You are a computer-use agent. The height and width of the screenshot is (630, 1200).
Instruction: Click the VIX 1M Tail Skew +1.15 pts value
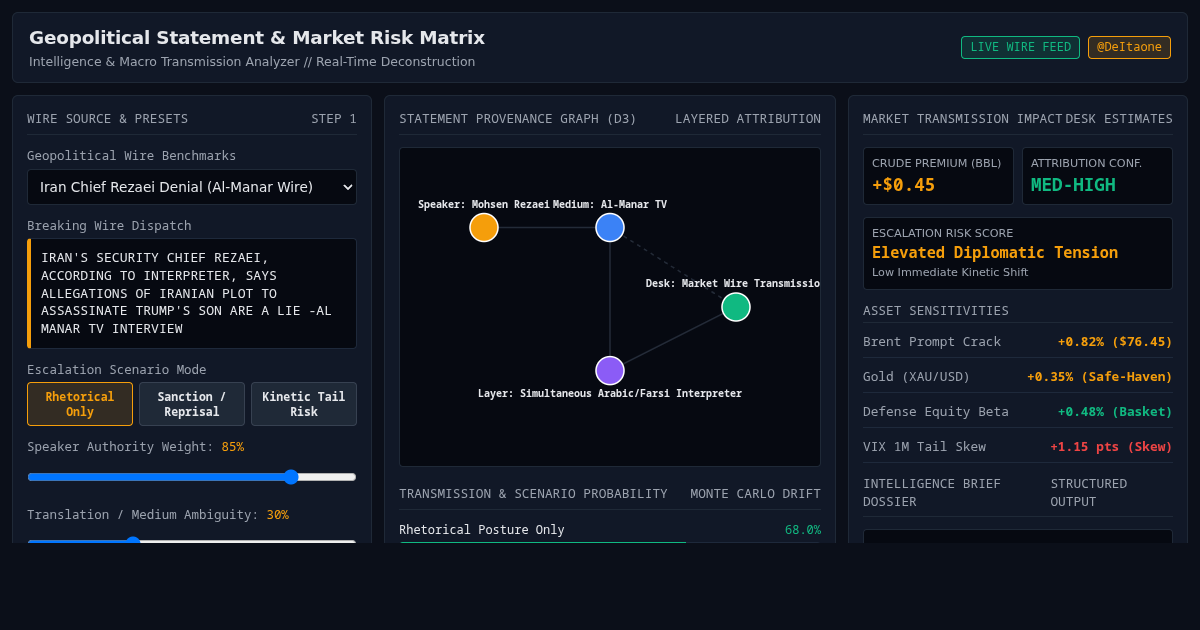coord(1111,447)
